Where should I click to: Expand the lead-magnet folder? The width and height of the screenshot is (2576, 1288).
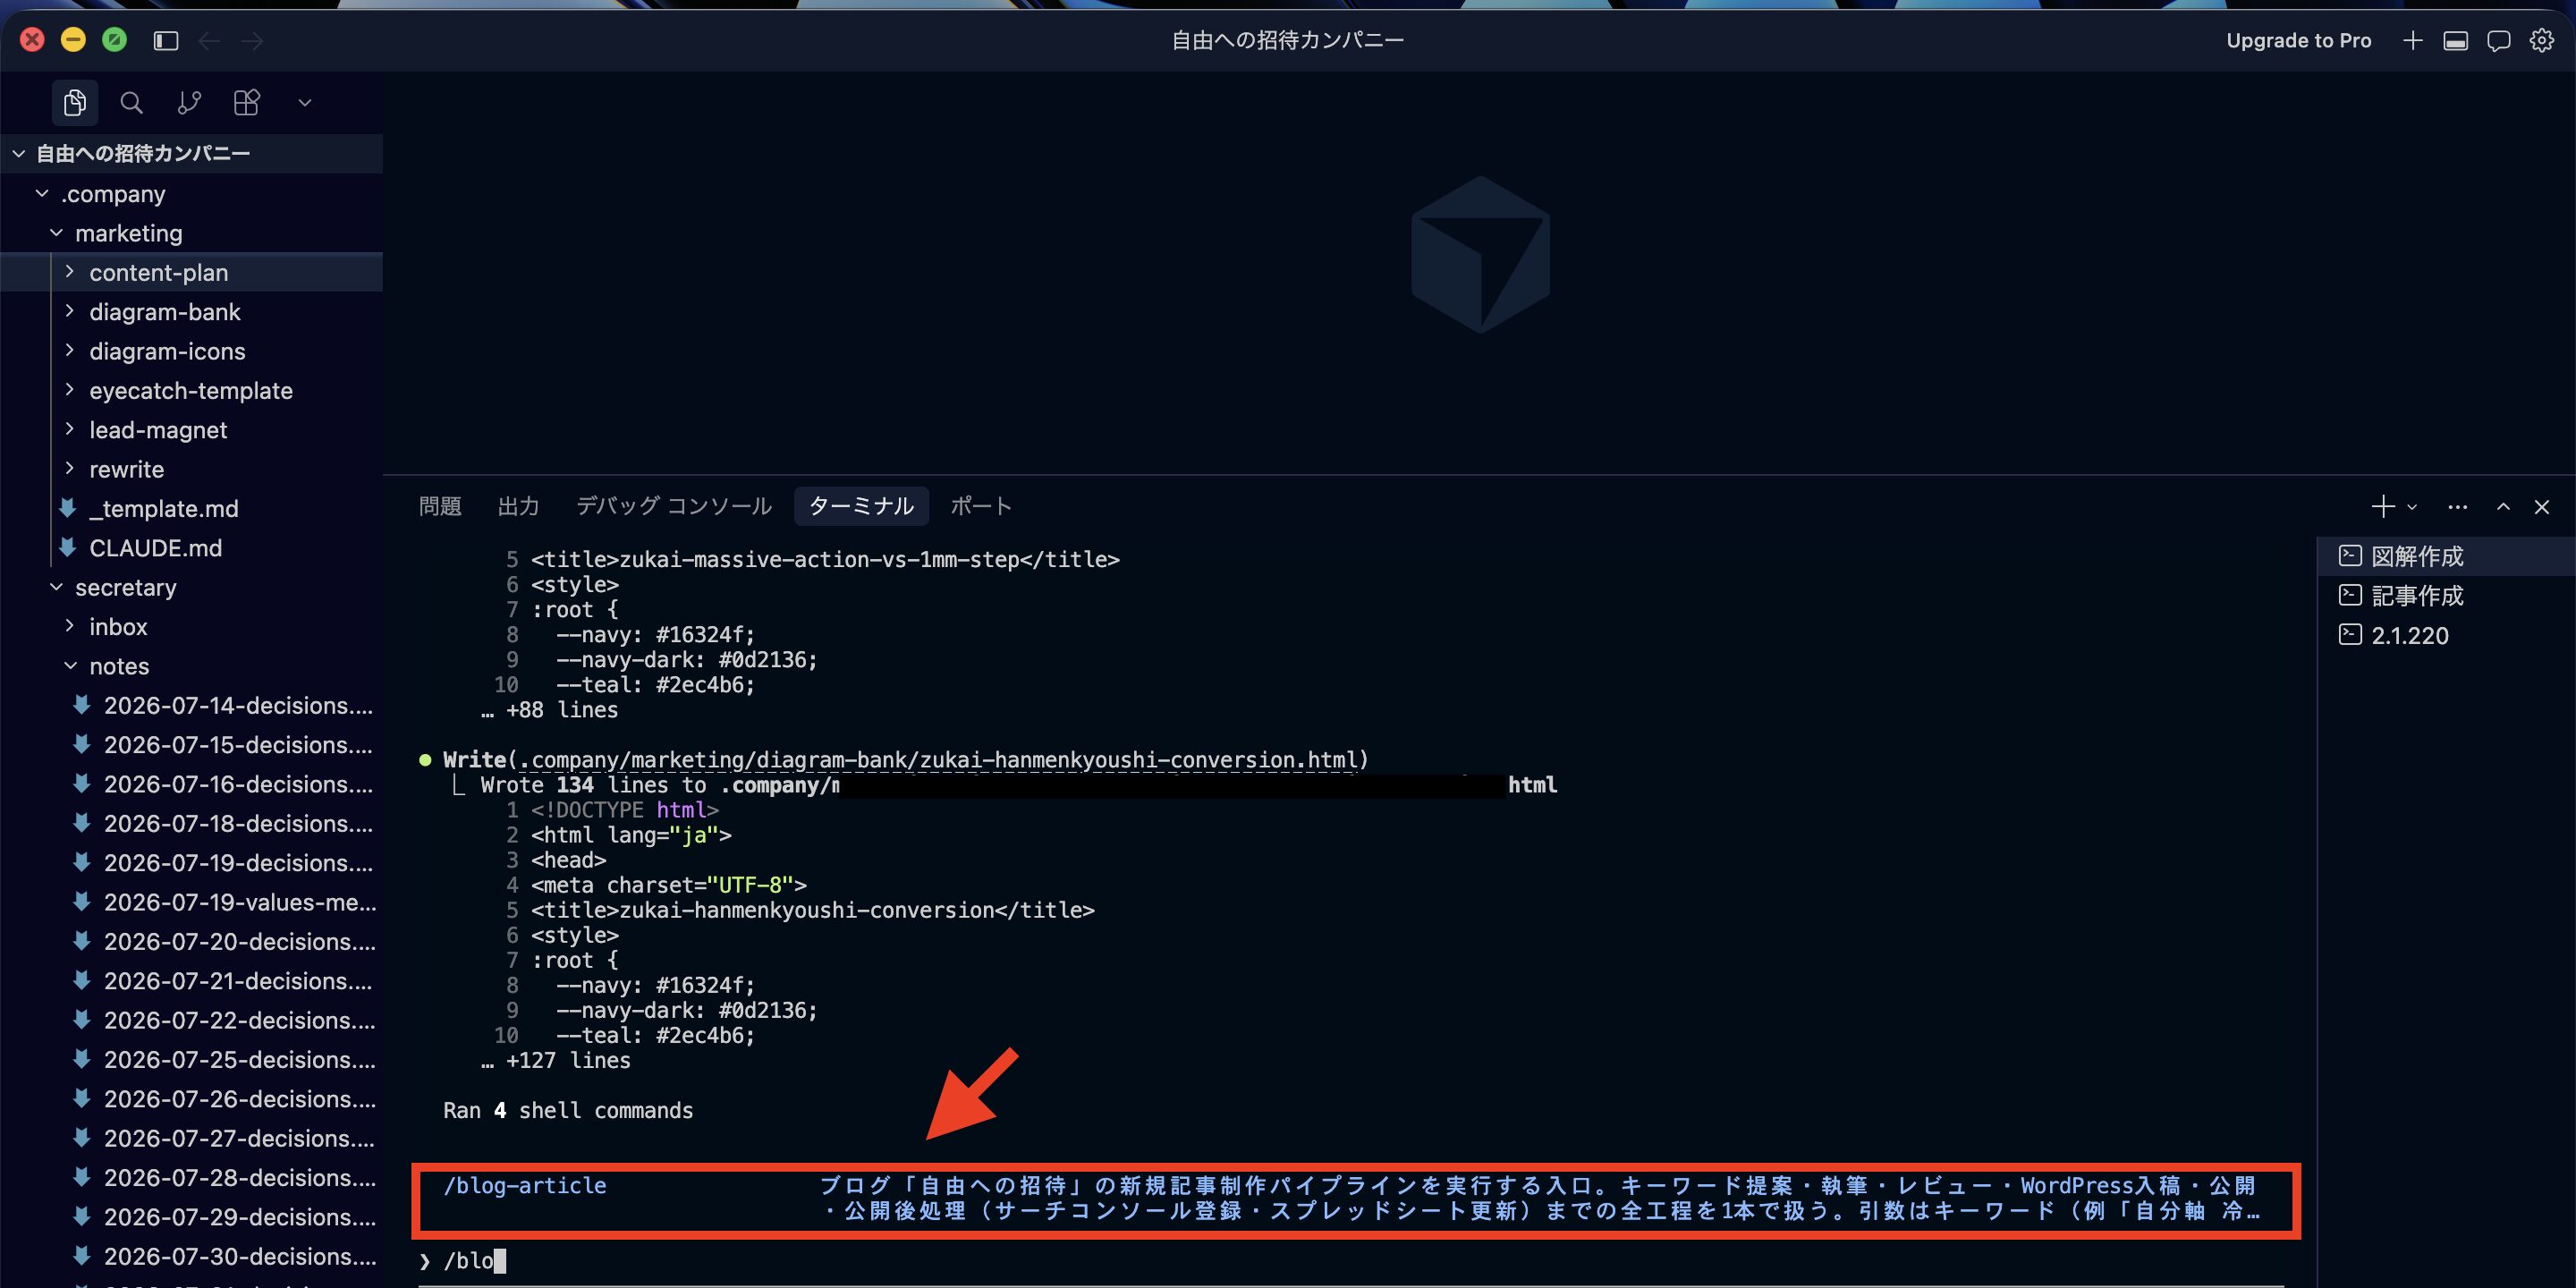tap(191, 430)
